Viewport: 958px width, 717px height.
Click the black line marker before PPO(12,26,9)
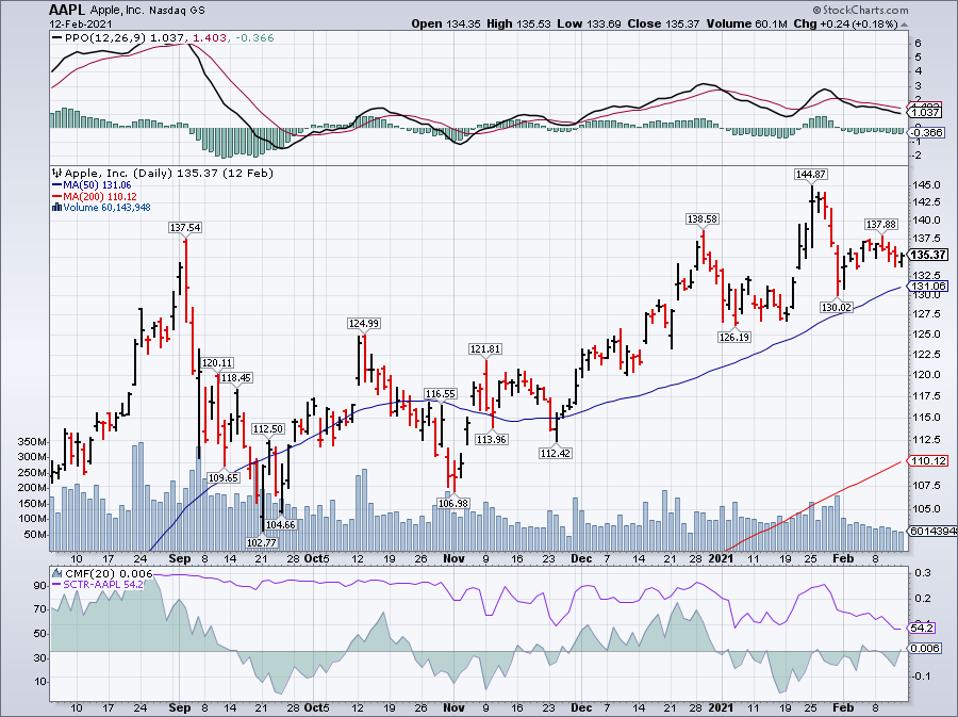pos(57,38)
